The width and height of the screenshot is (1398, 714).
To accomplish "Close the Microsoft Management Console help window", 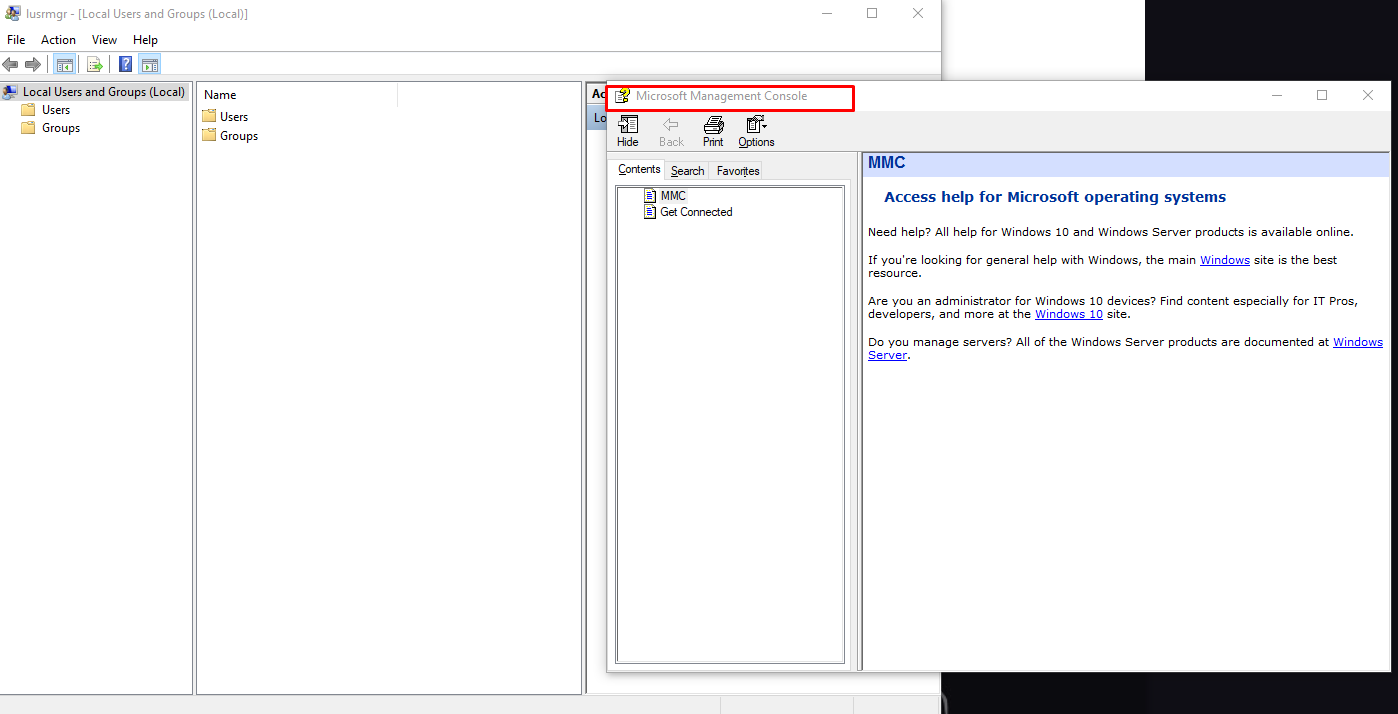I will pos(1368,96).
